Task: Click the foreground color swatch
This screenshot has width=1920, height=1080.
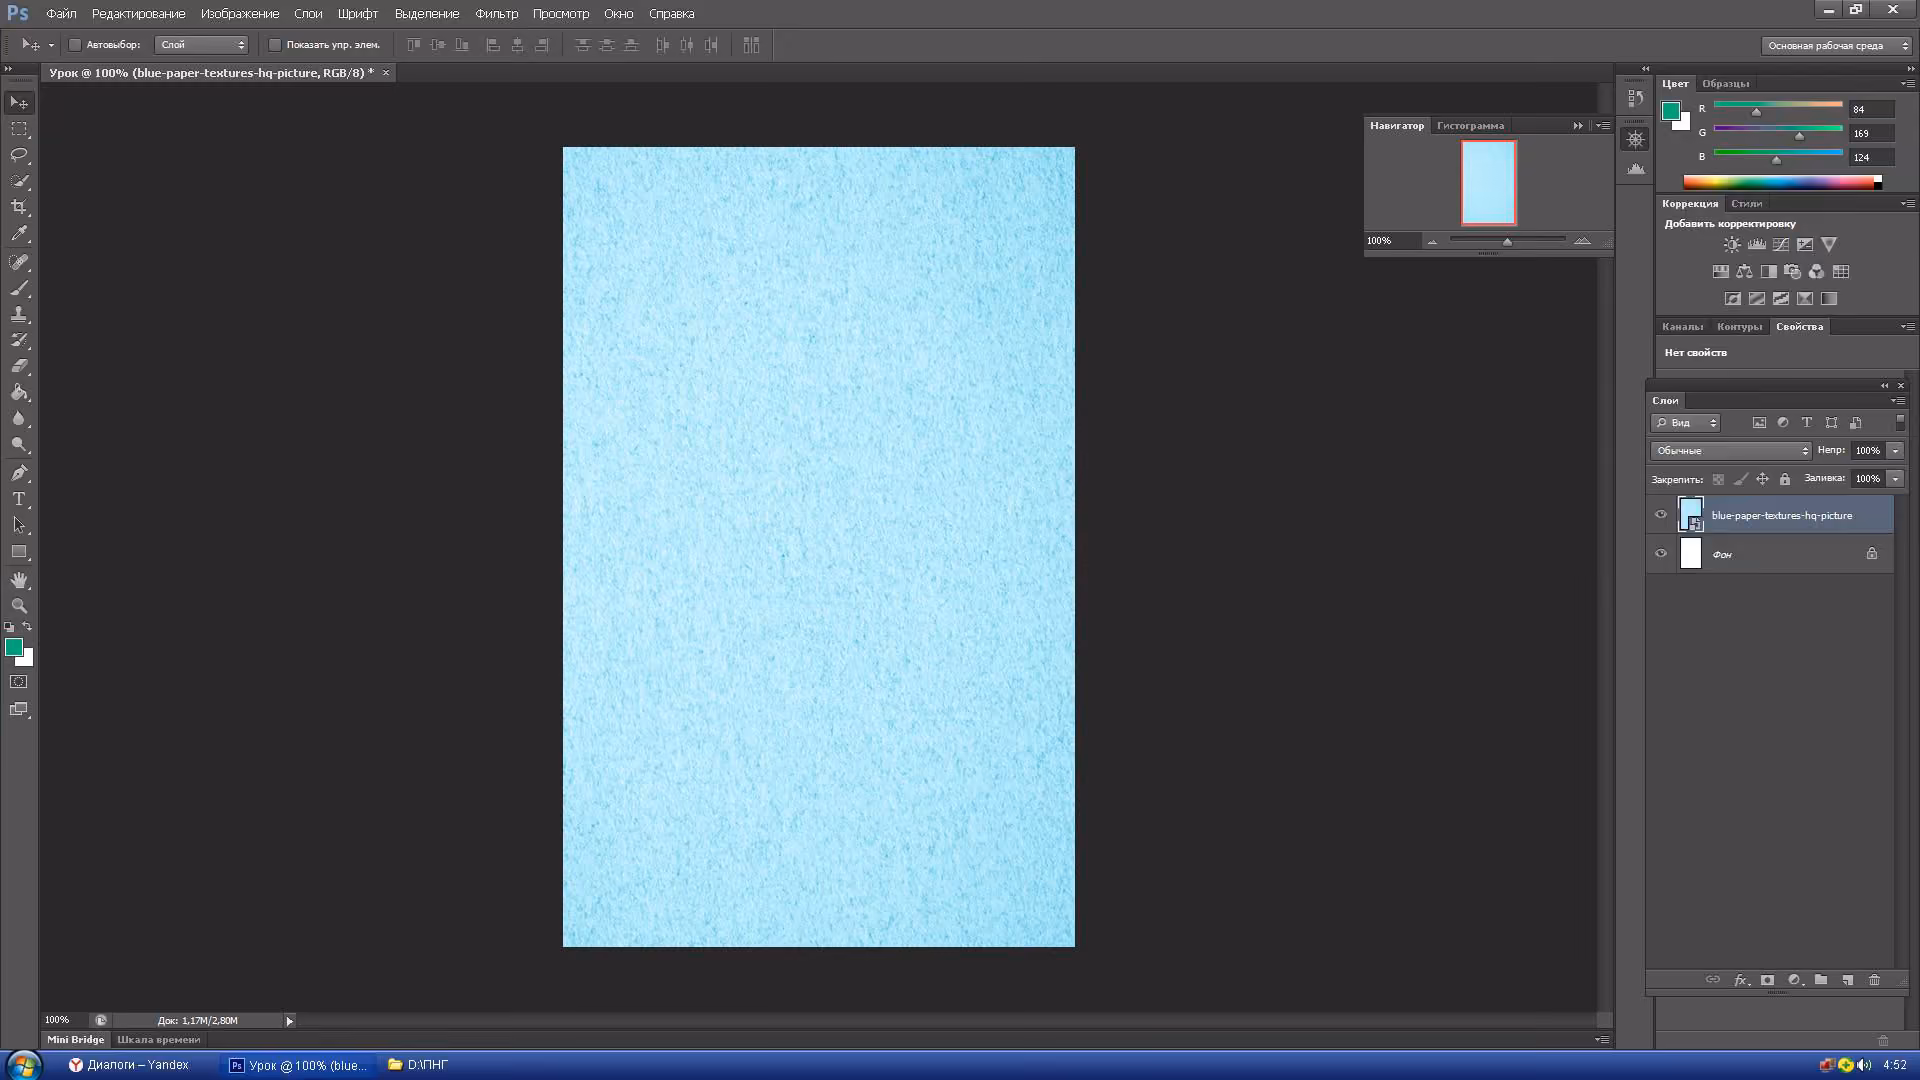Action: (14, 647)
